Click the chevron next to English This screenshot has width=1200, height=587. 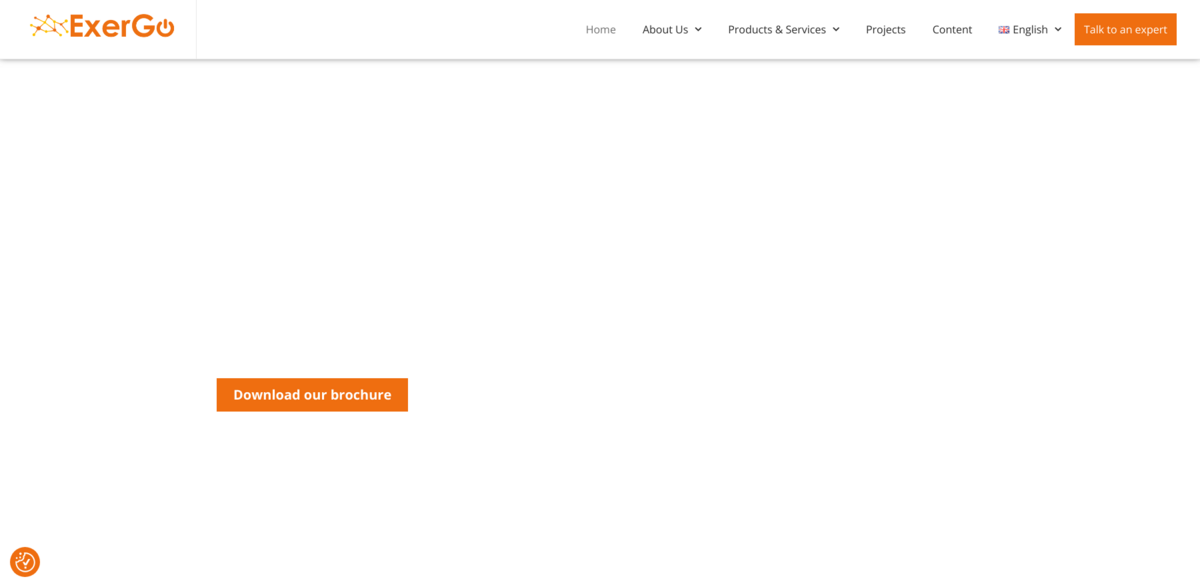(x=1057, y=30)
